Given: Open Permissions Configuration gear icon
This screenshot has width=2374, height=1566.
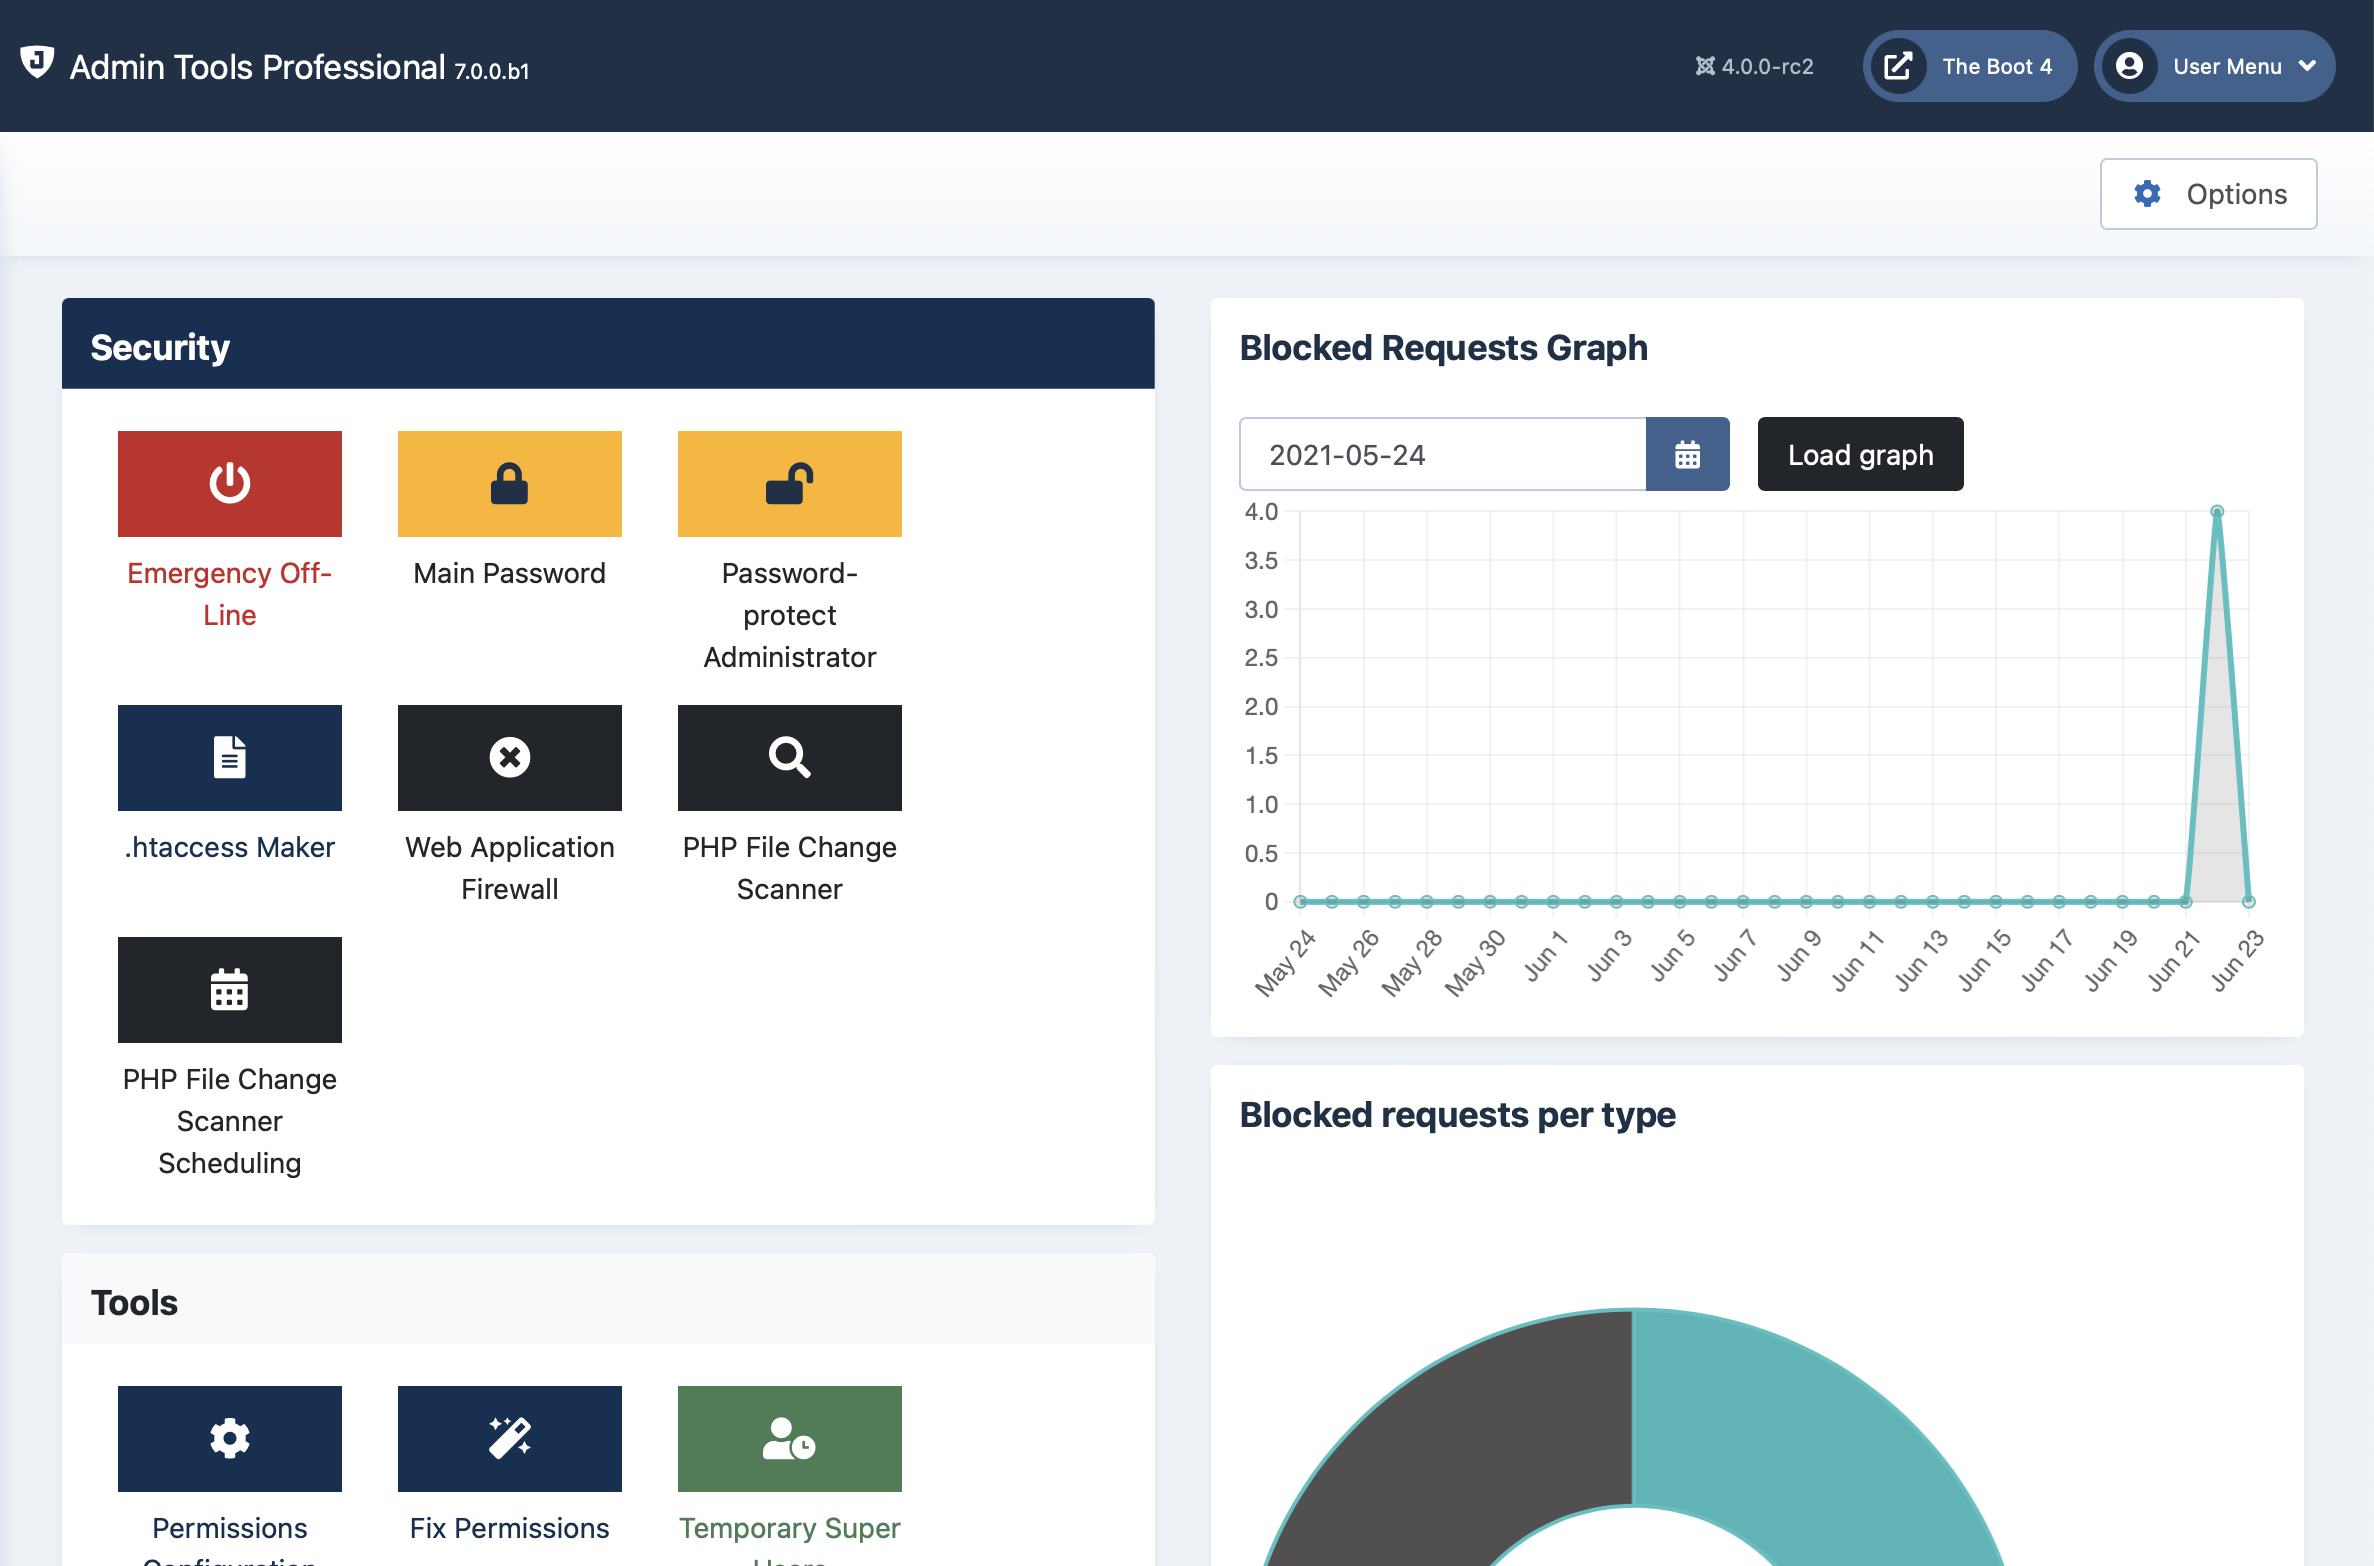Looking at the screenshot, I should pyautogui.click(x=229, y=1438).
